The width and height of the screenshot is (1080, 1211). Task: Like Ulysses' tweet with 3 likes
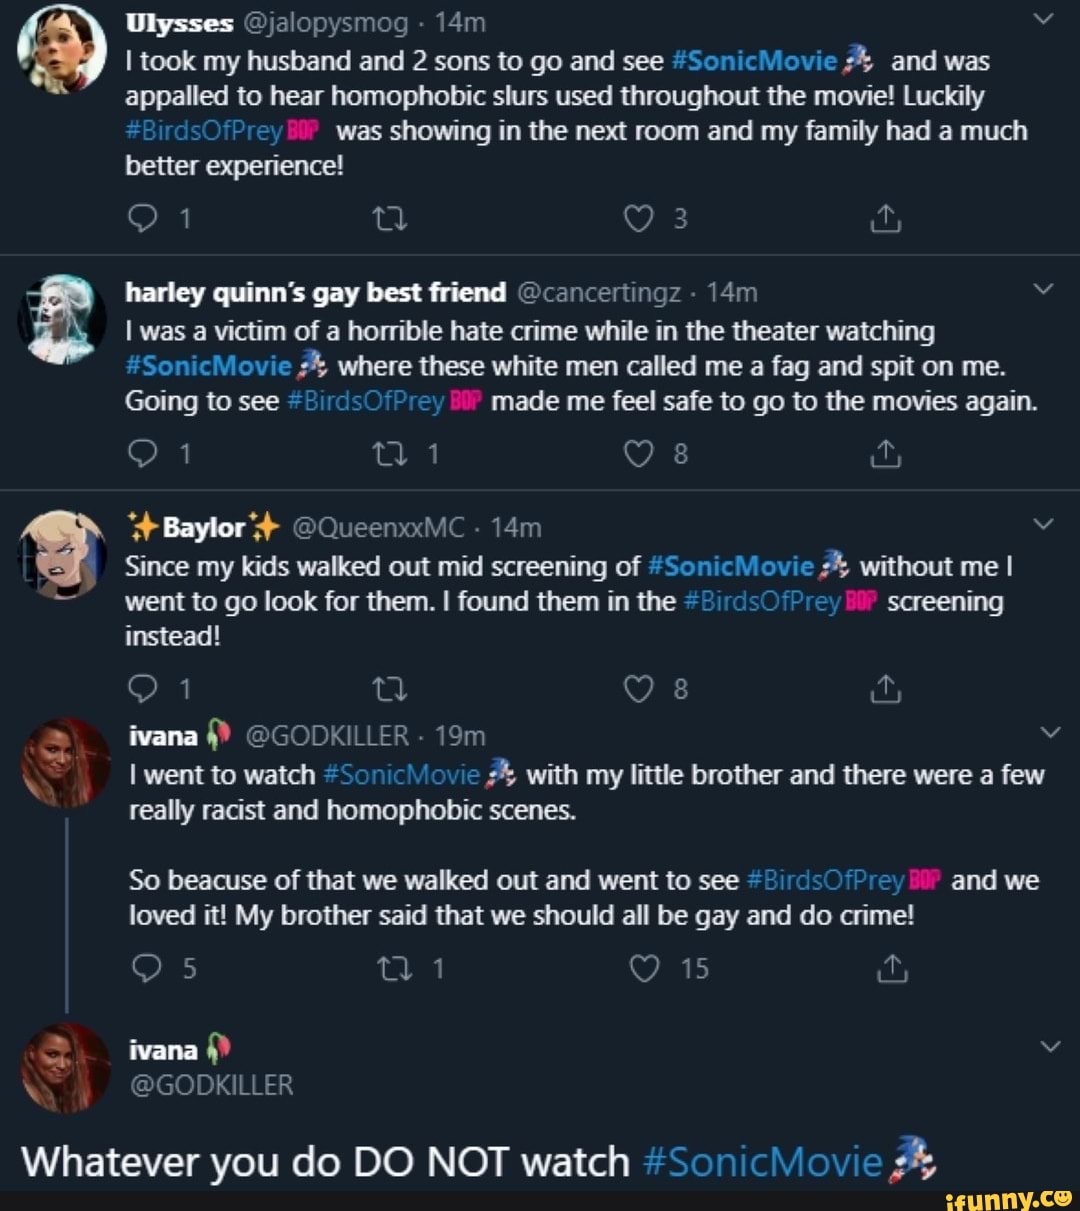[x=638, y=219]
